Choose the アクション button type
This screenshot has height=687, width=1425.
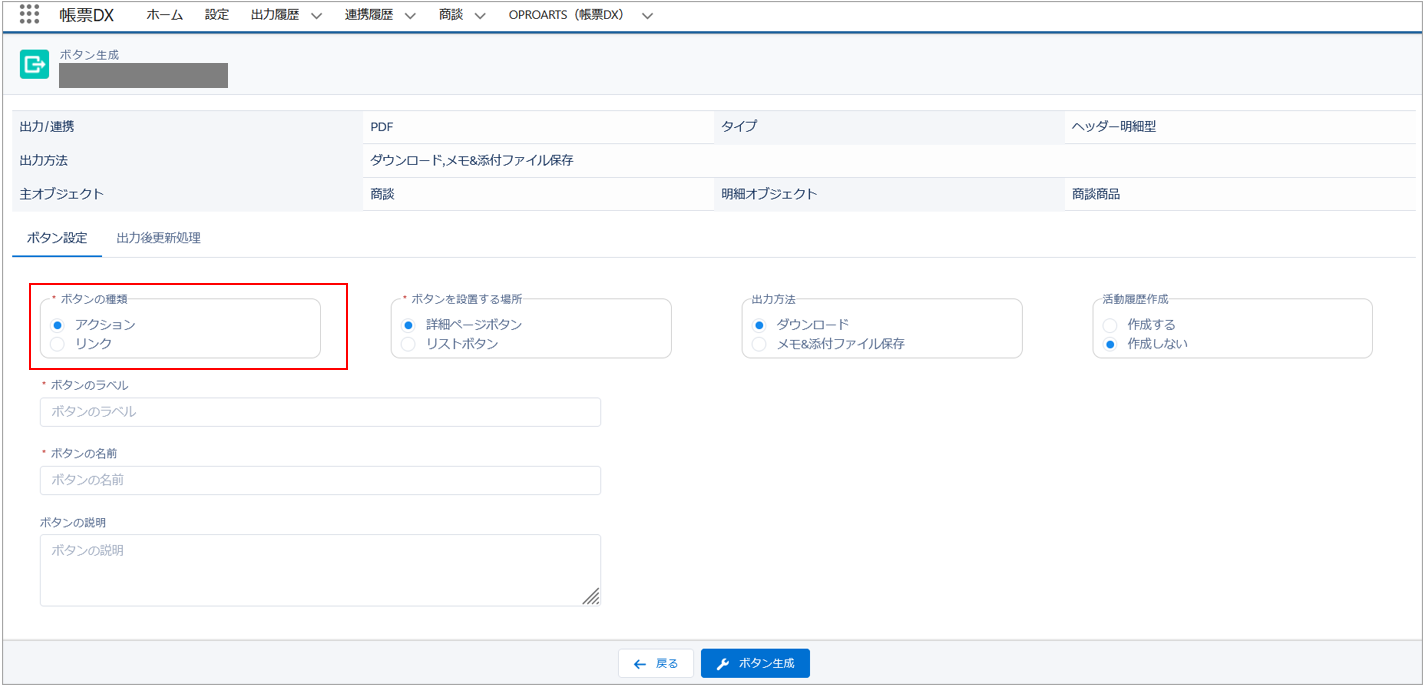point(57,325)
